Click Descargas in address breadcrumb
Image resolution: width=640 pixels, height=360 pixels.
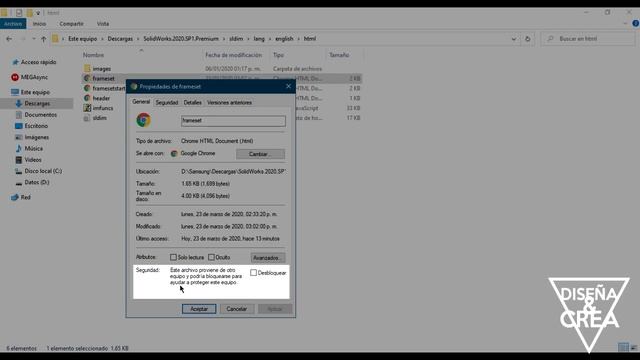point(120,39)
